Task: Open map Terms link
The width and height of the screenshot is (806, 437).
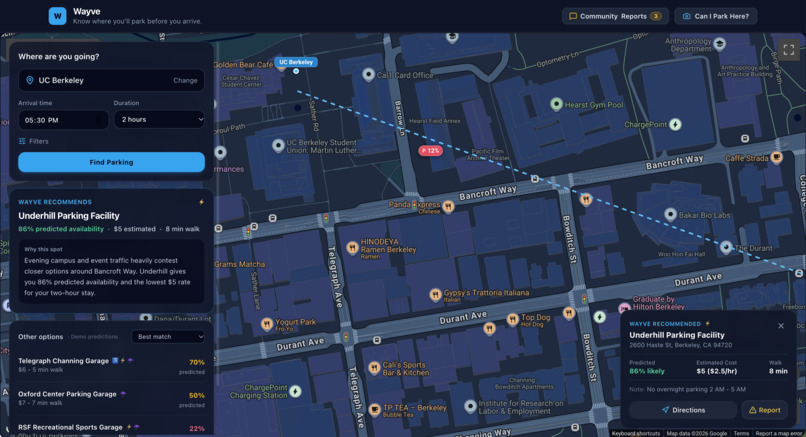Action: tap(741, 433)
